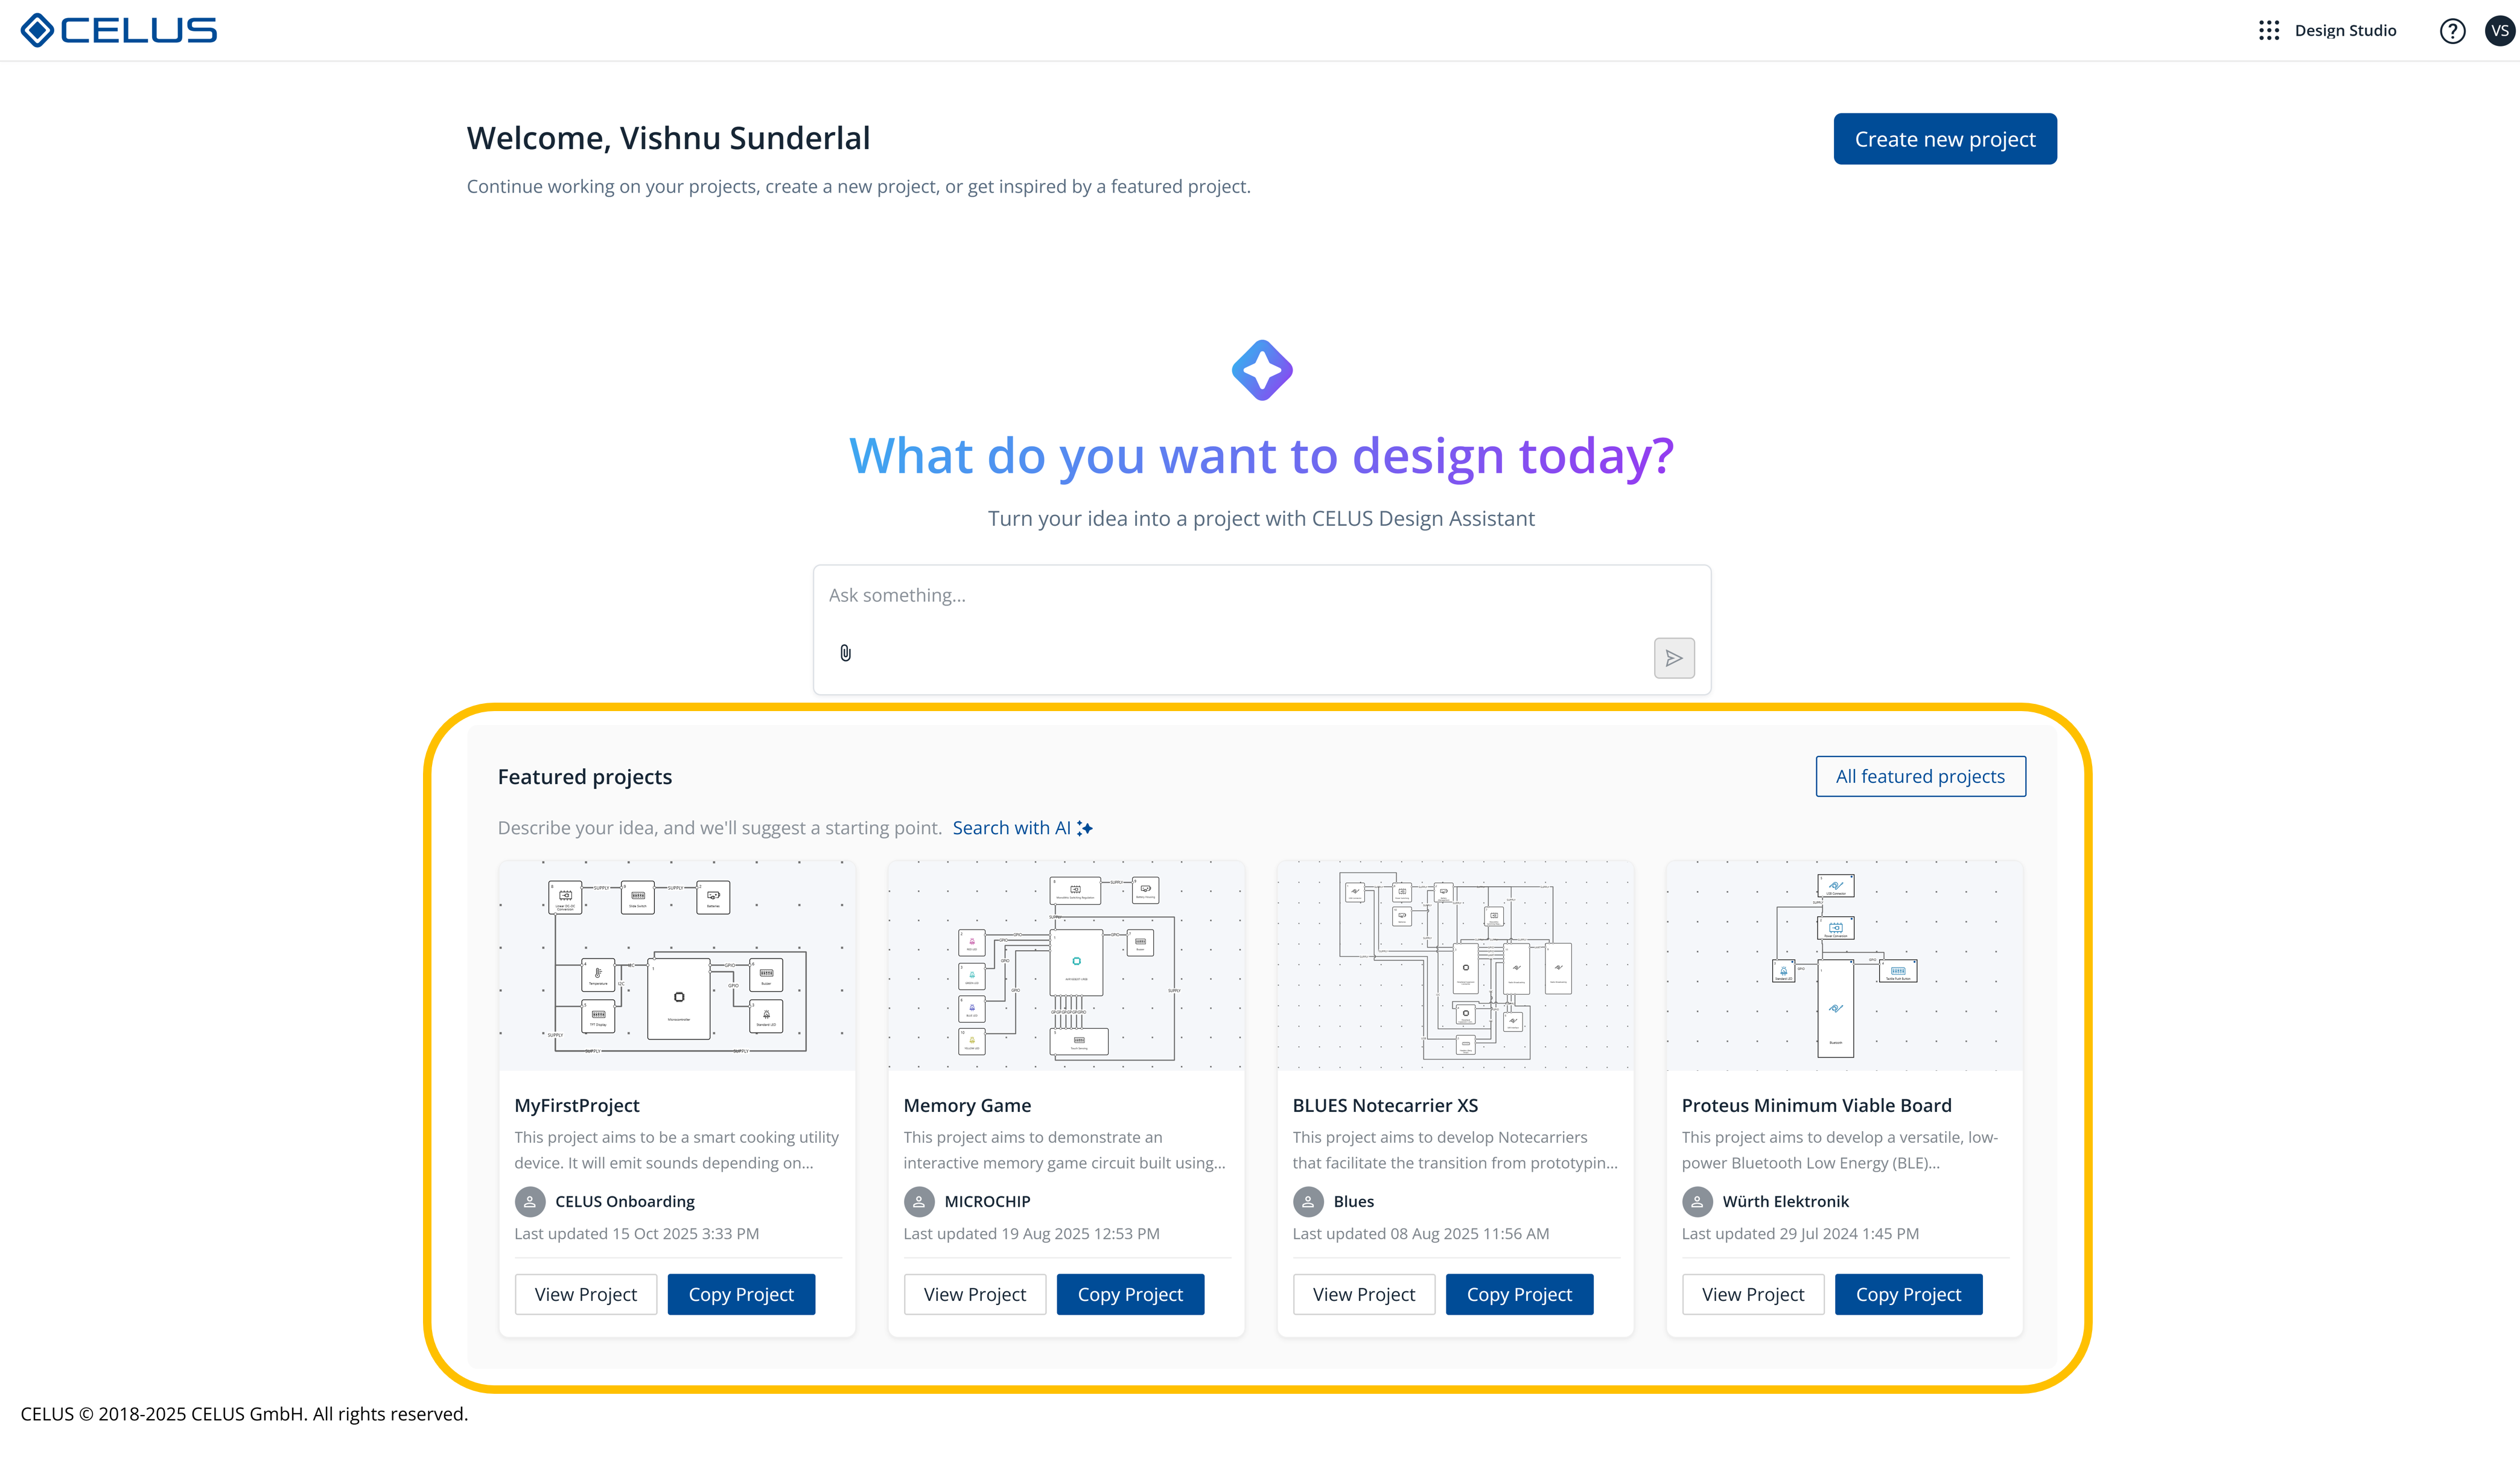Click the Create new project button
2520x1459 pixels.
point(1944,139)
